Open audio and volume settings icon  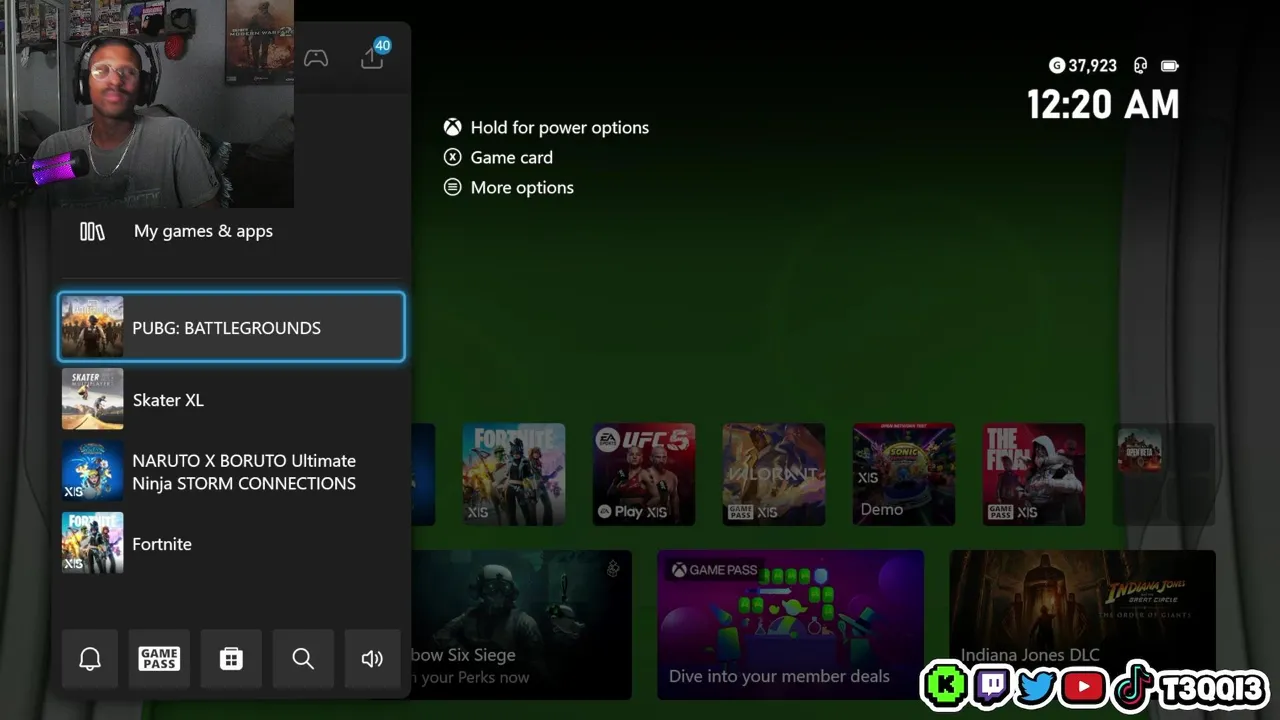pyautogui.click(x=372, y=658)
